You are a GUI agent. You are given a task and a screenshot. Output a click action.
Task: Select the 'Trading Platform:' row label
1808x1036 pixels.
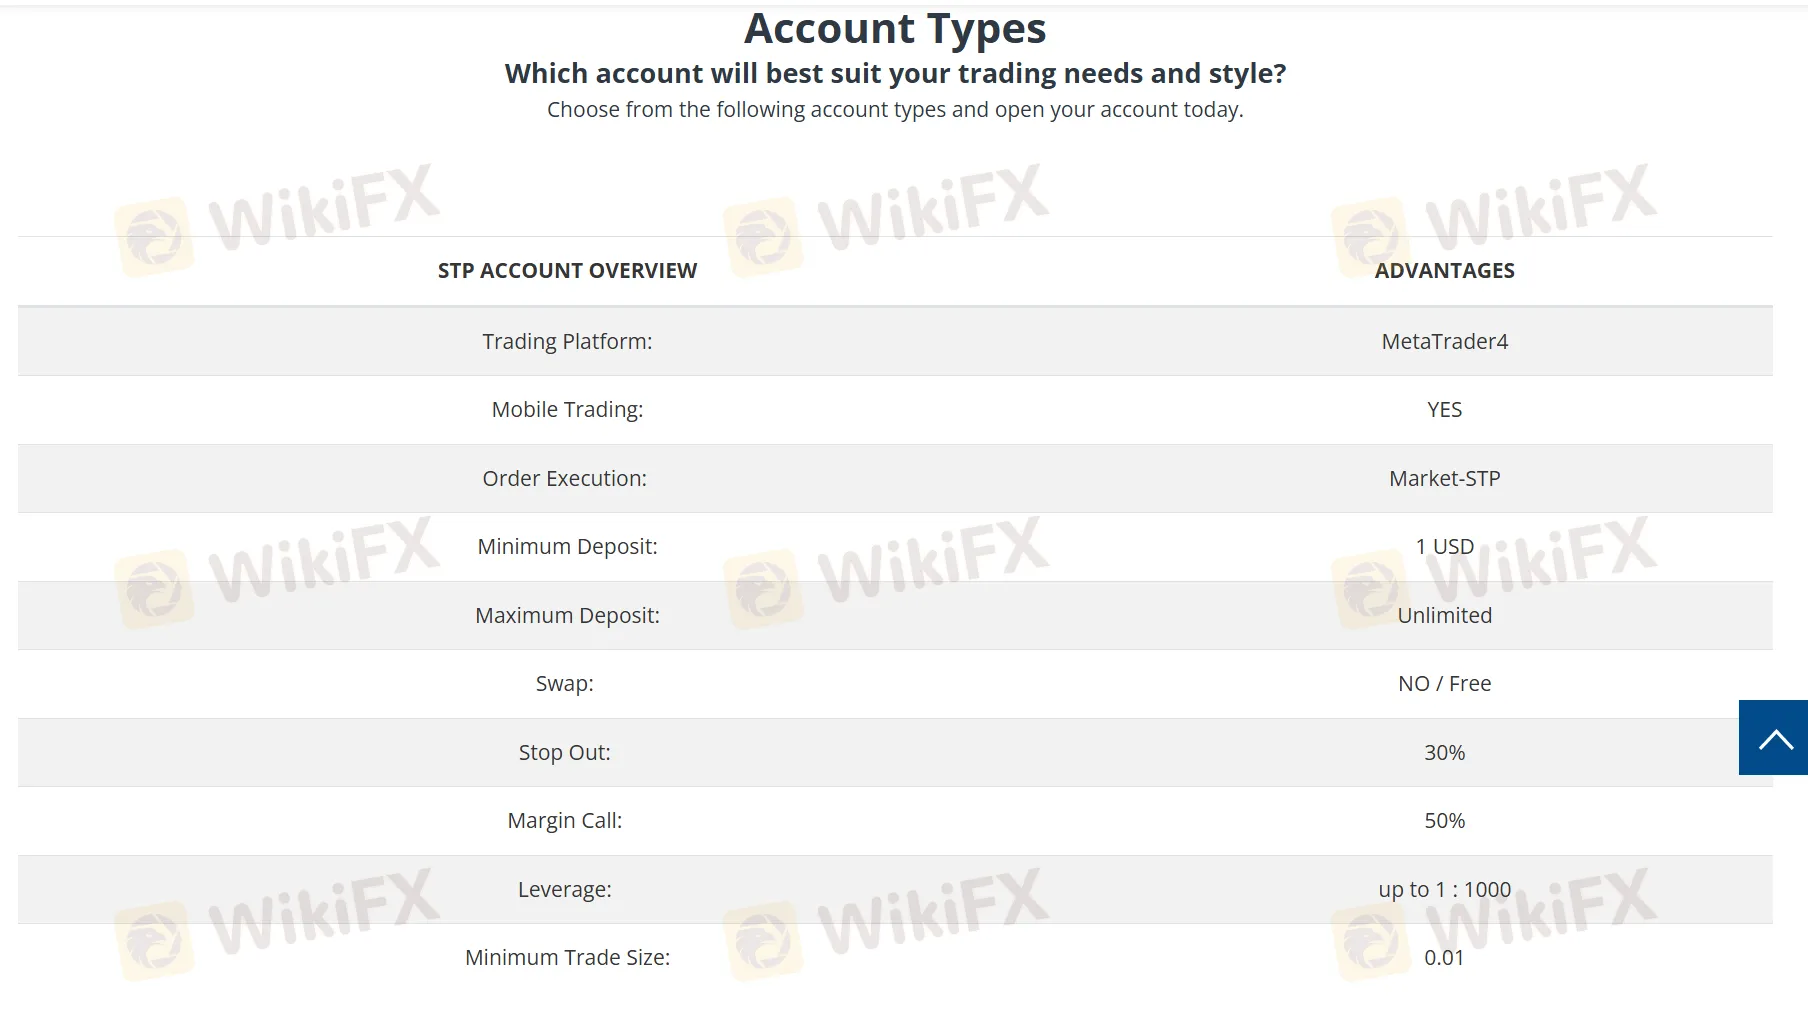click(567, 342)
